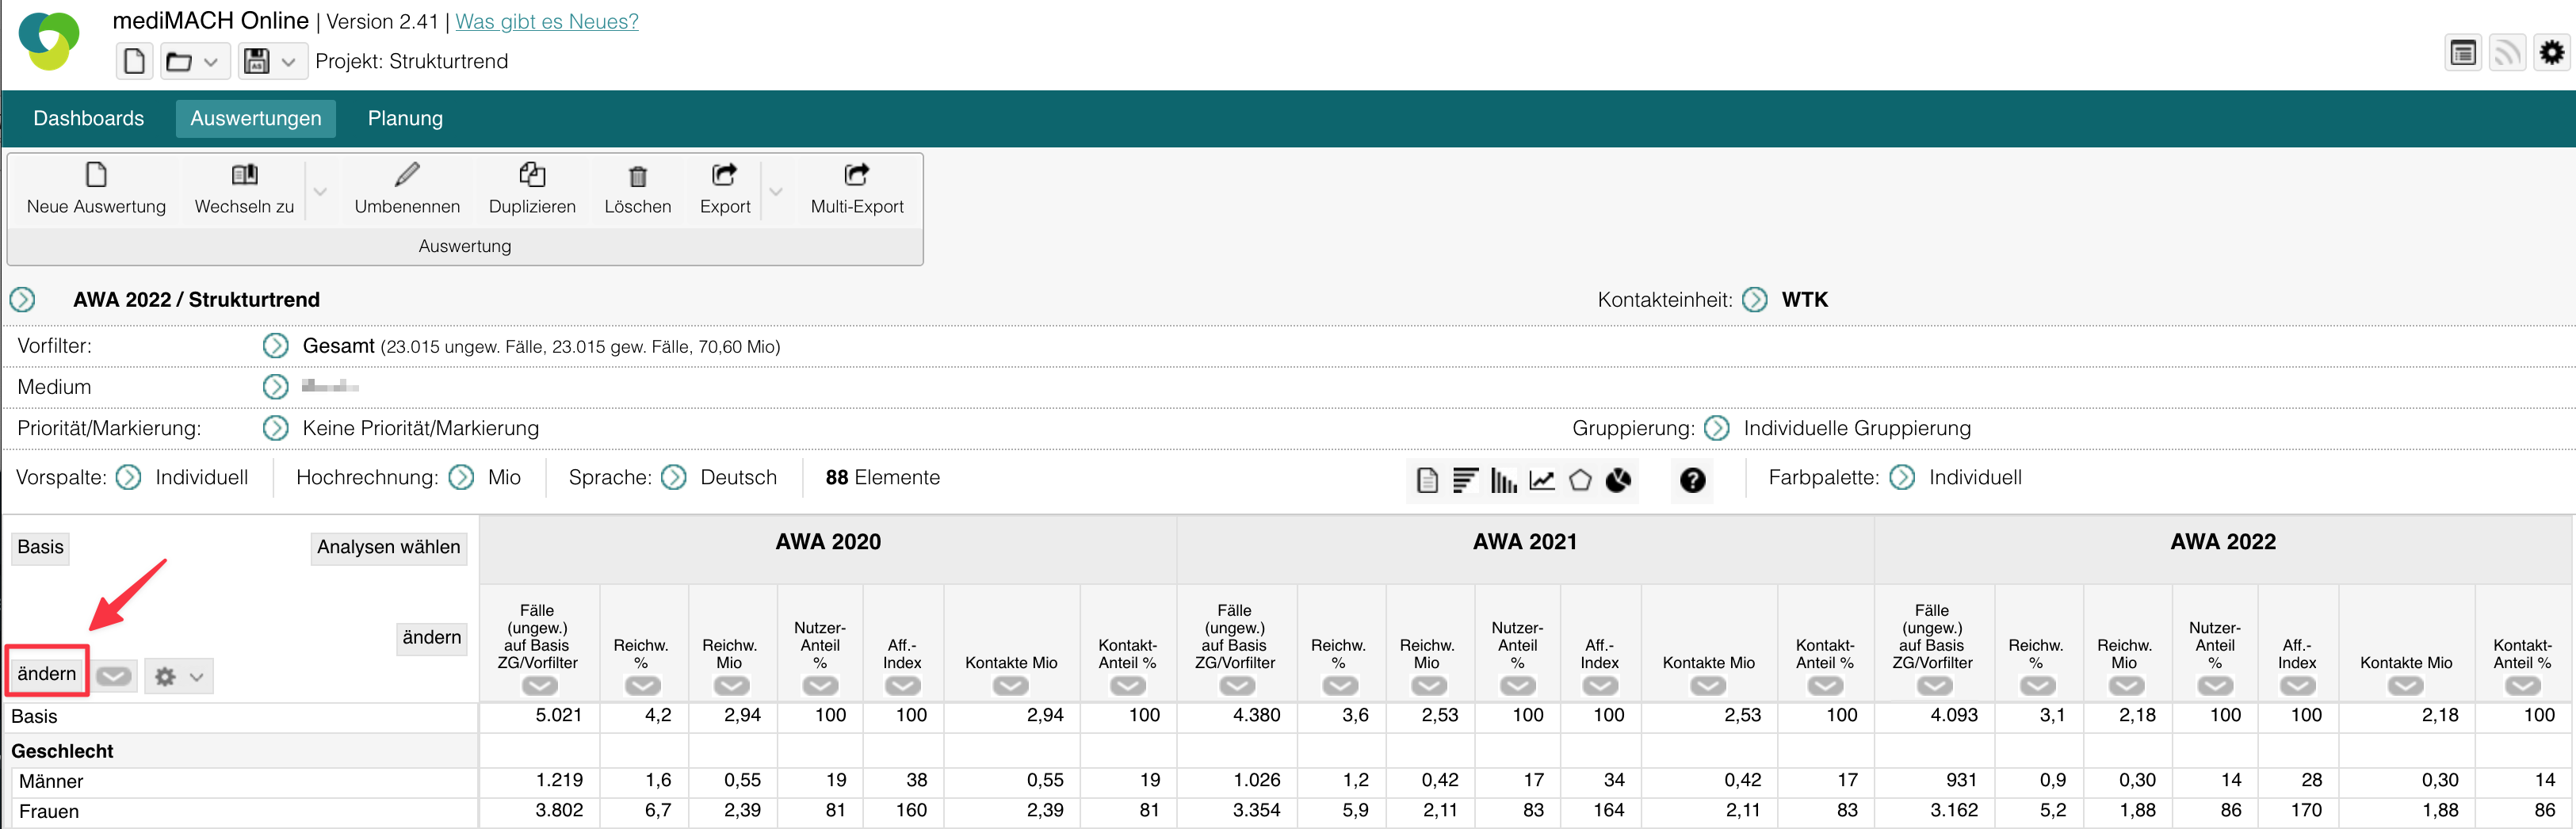The width and height of the screenshot is (2576, 829).
Task: Open the Hochrechnung Mio selector
Action: pyautogui.click(x=461, y=477)
